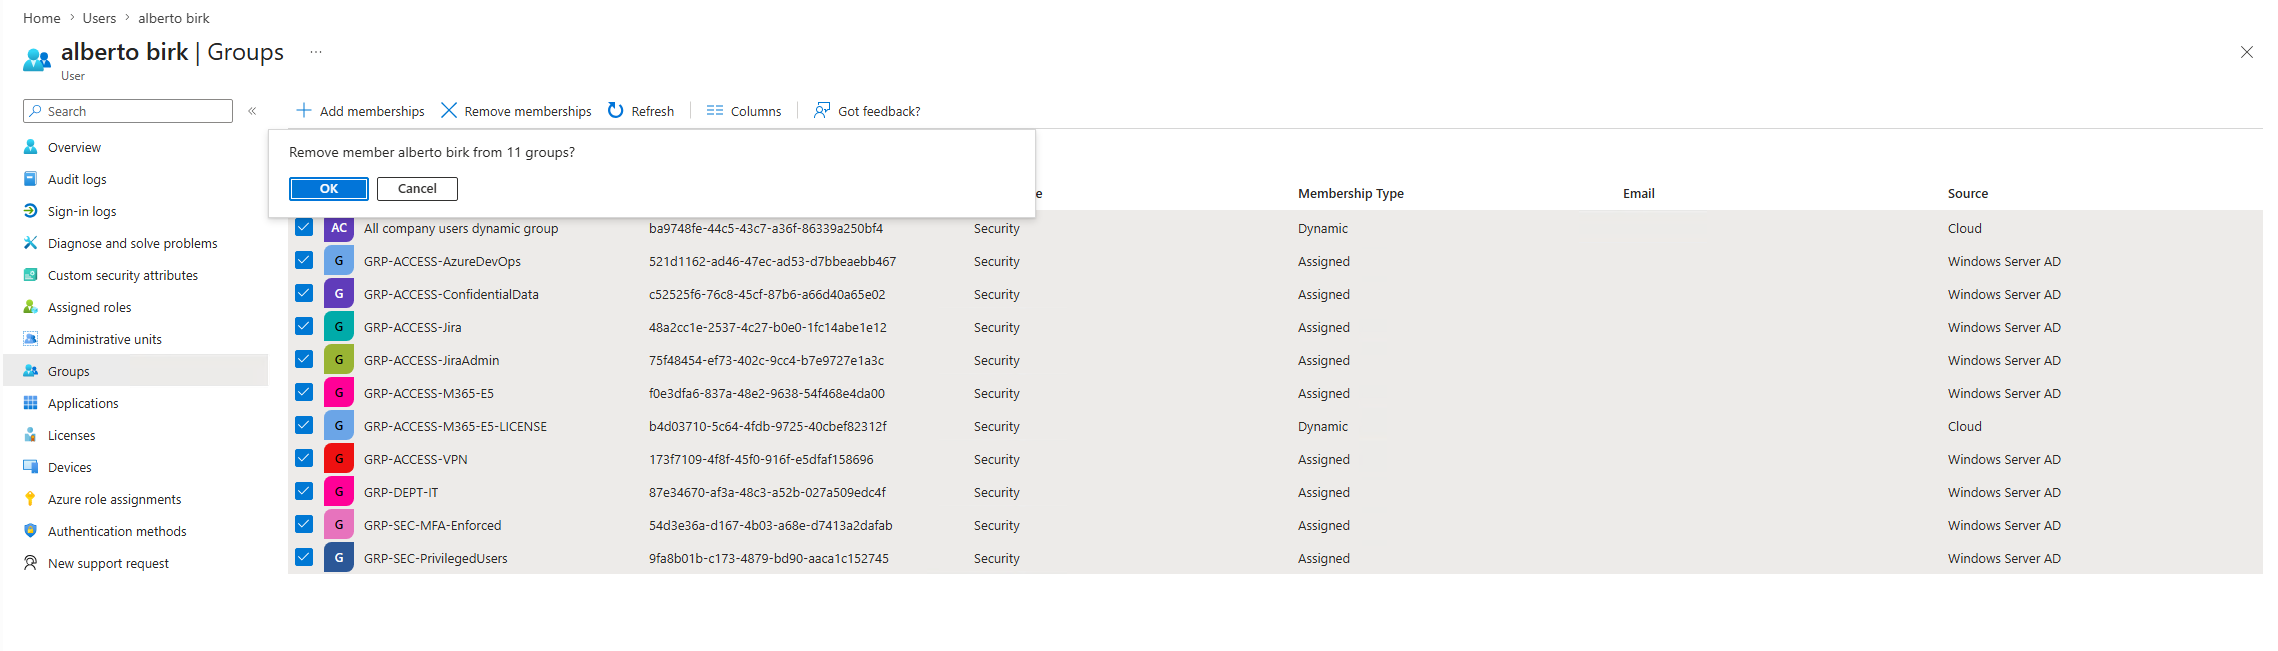Open All company users dynamic group link
Image resolution: width=2278 pixels, height=651 pixels.
[461, 228]
